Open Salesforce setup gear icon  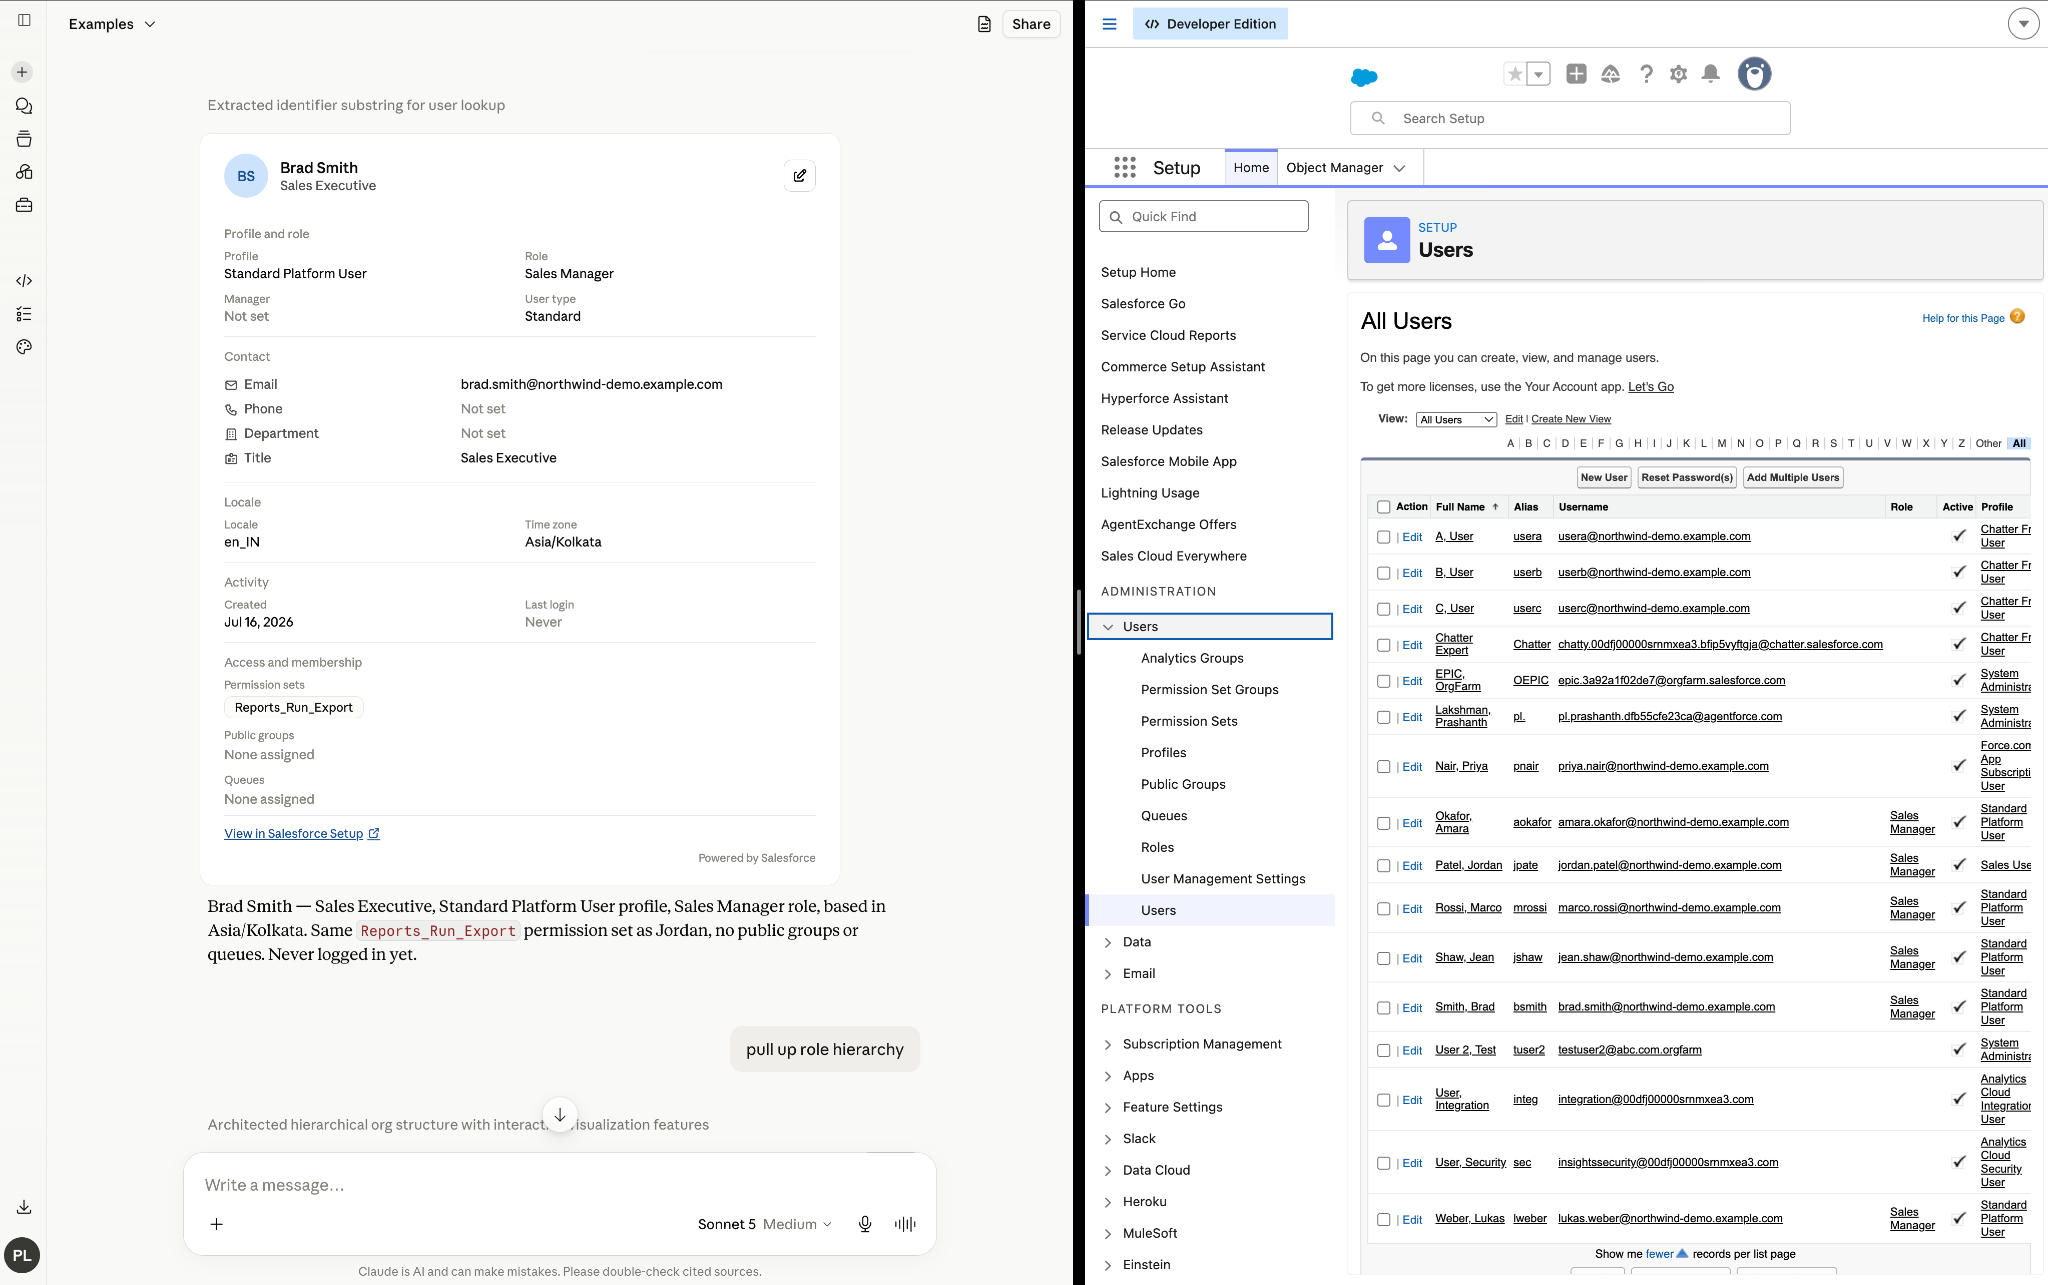point(1679,73)
